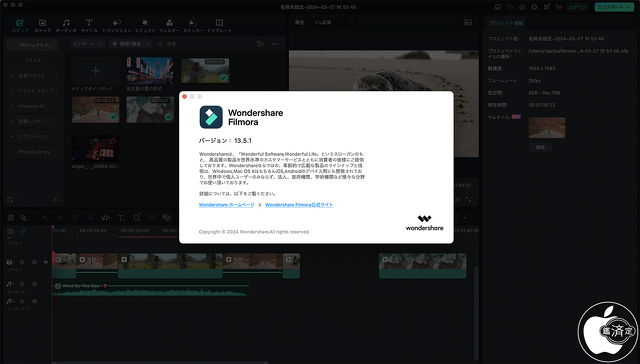Select the timeline selection arrow tool
Image resolution: width=640 pixels, height=364 pixels.
click(24, 218)
